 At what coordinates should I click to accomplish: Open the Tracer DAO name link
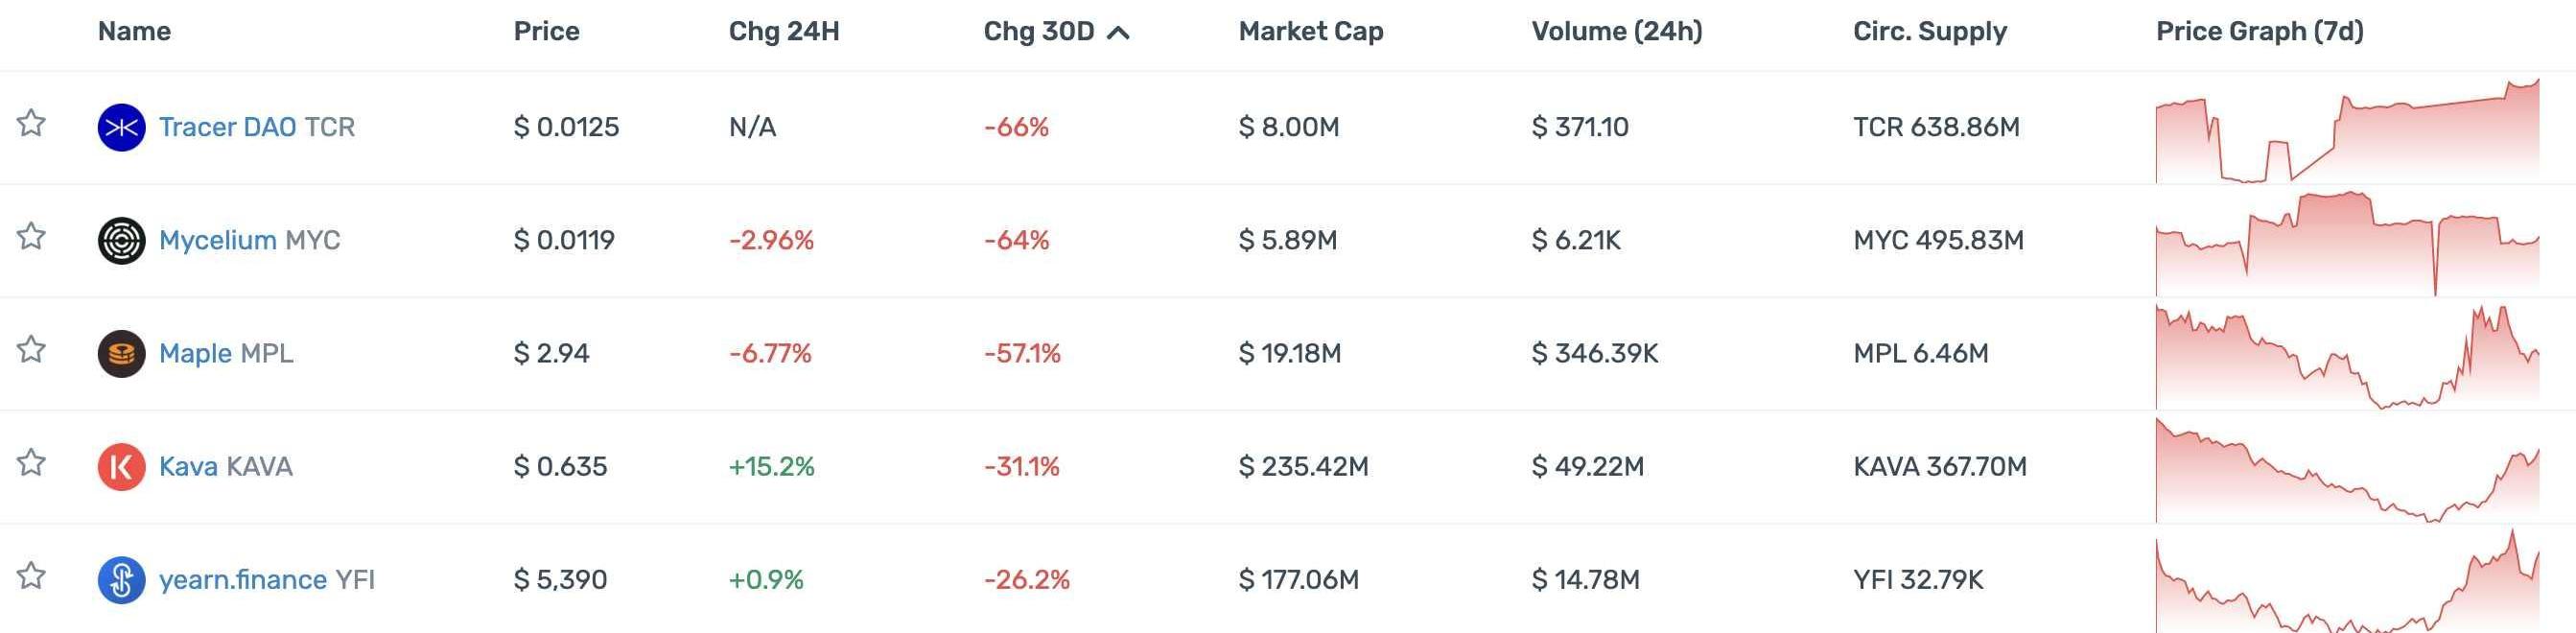(227, 127)
